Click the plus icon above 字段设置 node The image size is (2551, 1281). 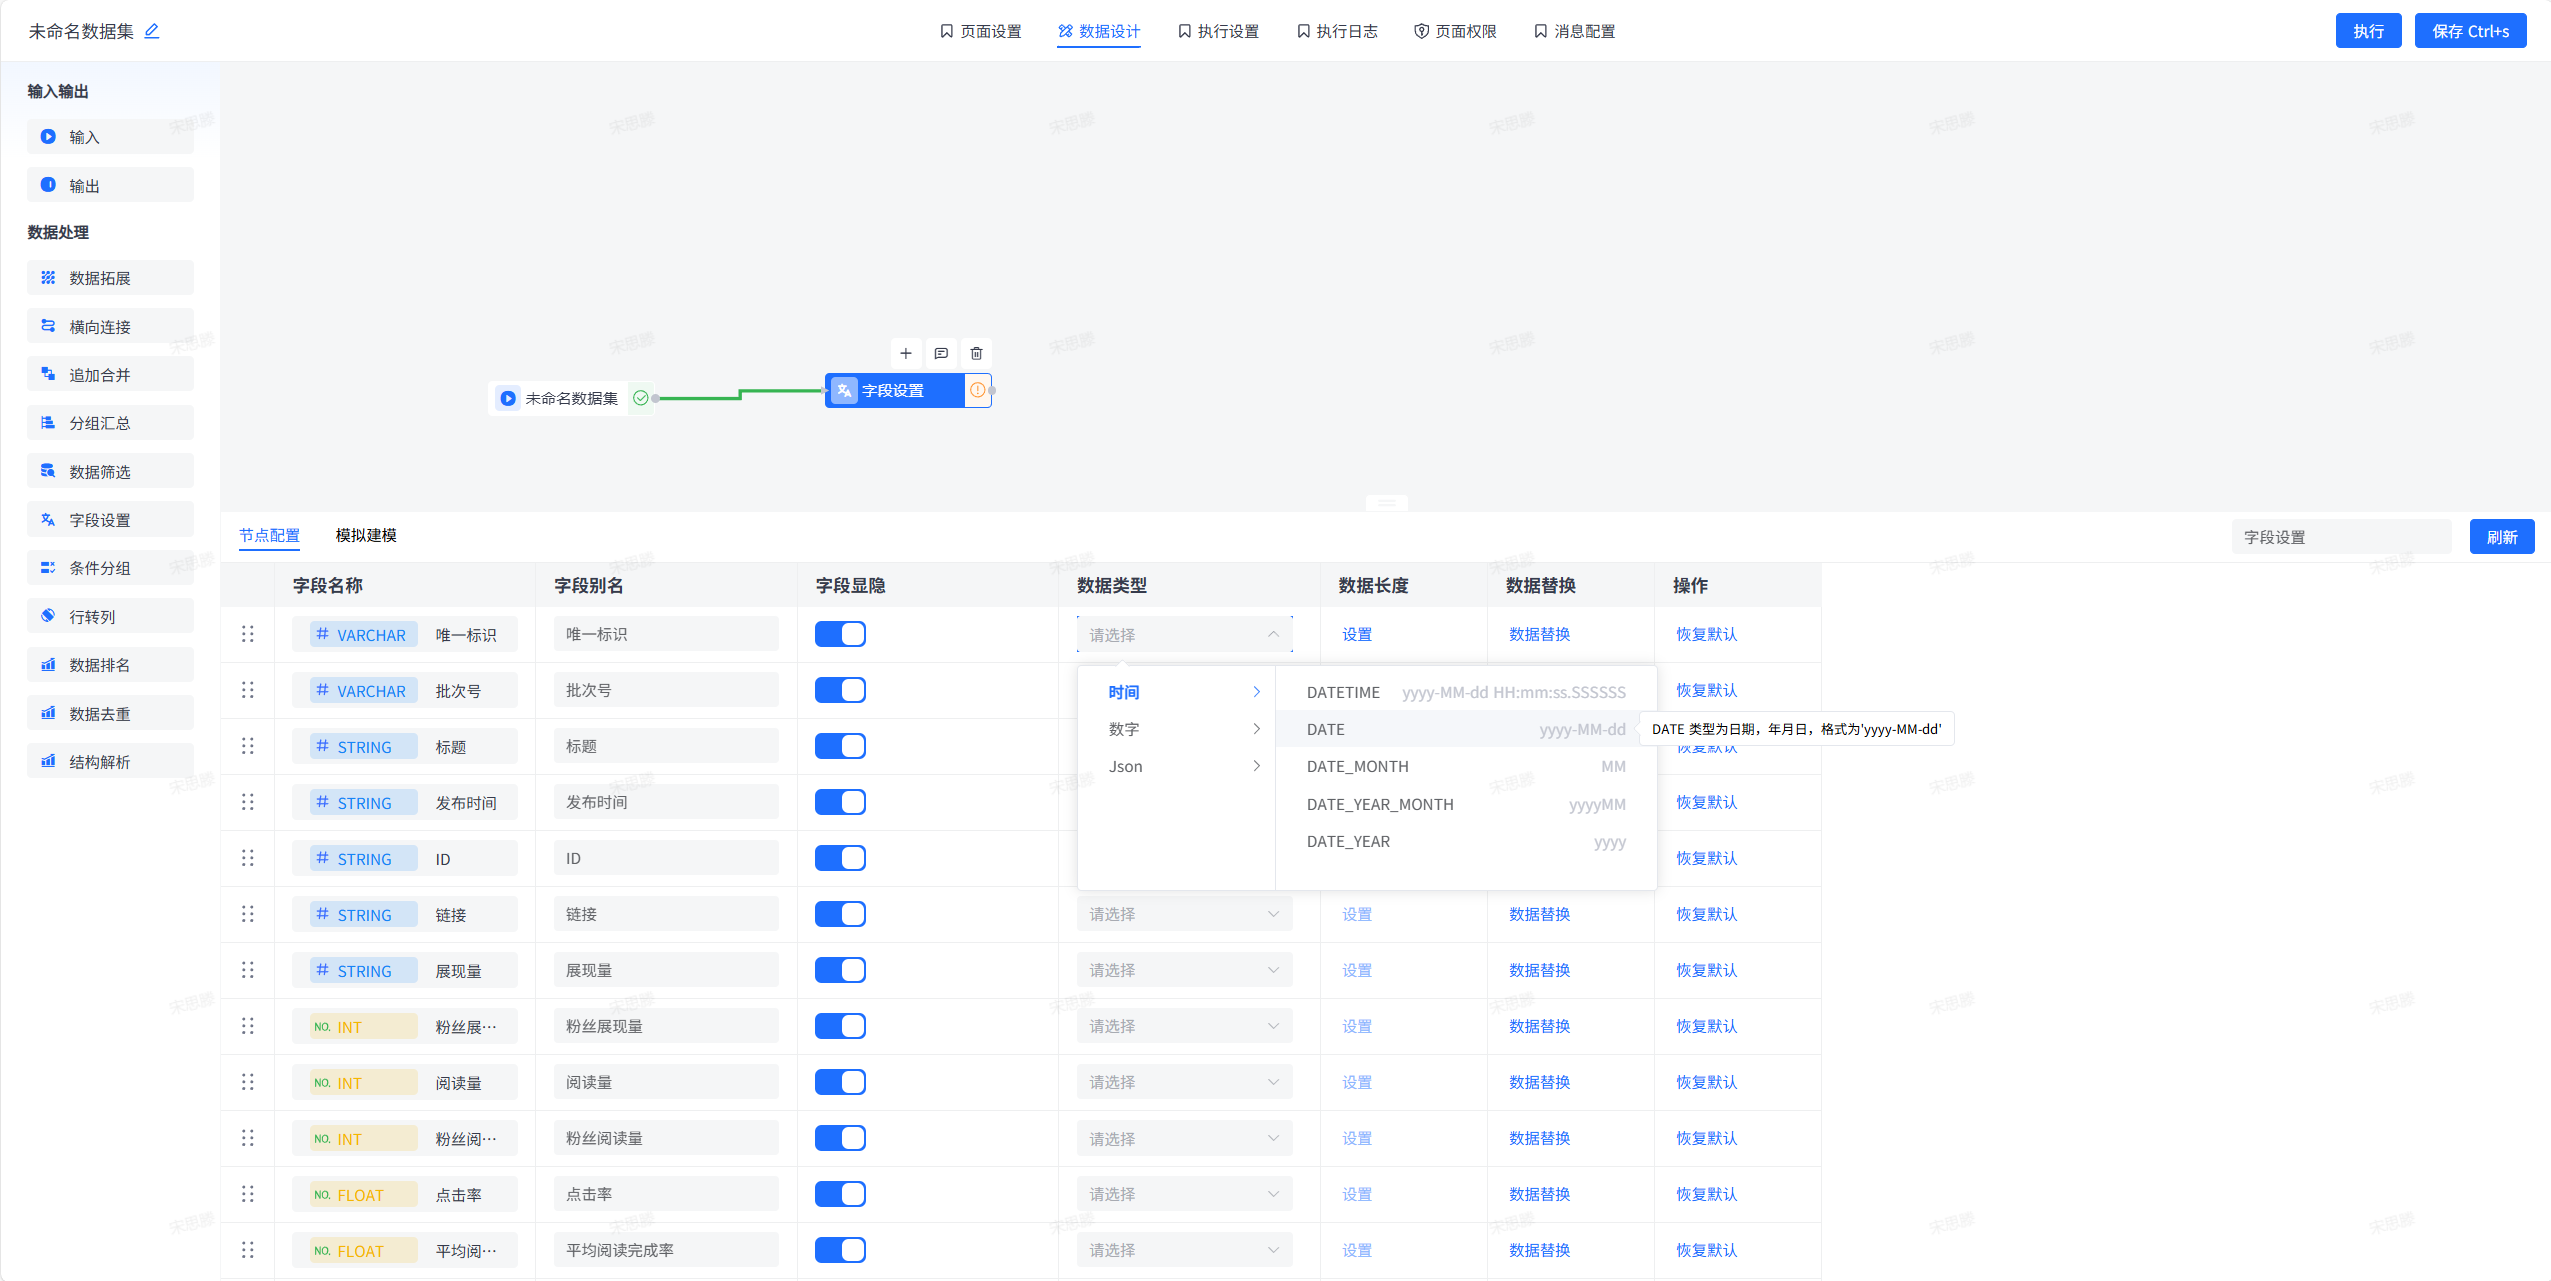(905, 353)
